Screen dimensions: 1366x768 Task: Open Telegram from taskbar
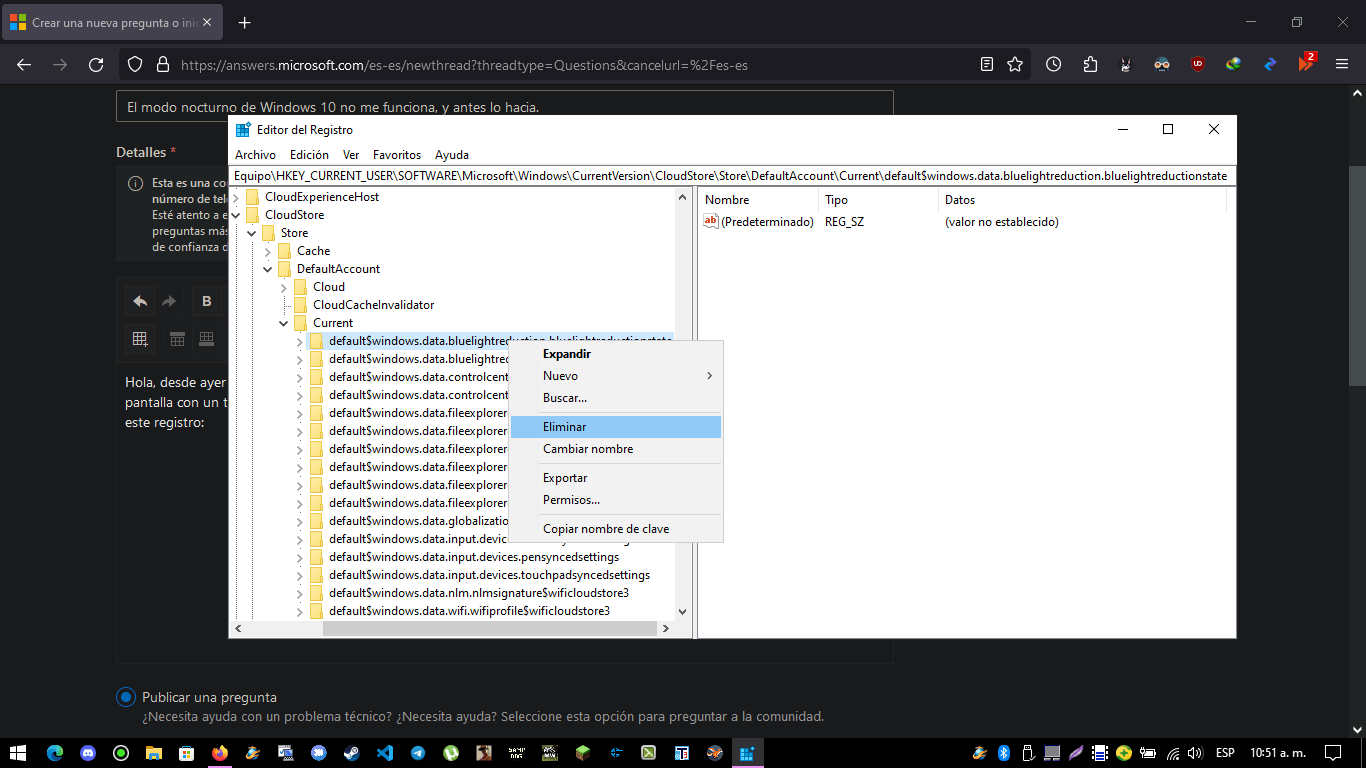pos(418,752)
